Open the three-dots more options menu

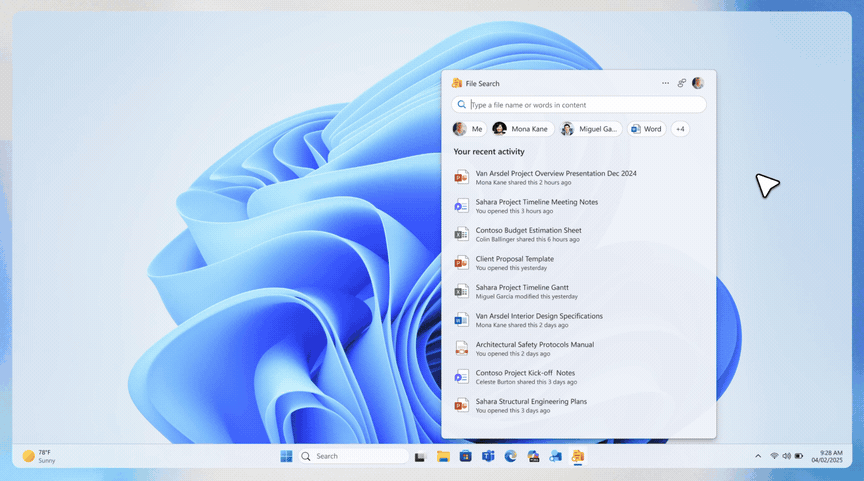(665, 83)
